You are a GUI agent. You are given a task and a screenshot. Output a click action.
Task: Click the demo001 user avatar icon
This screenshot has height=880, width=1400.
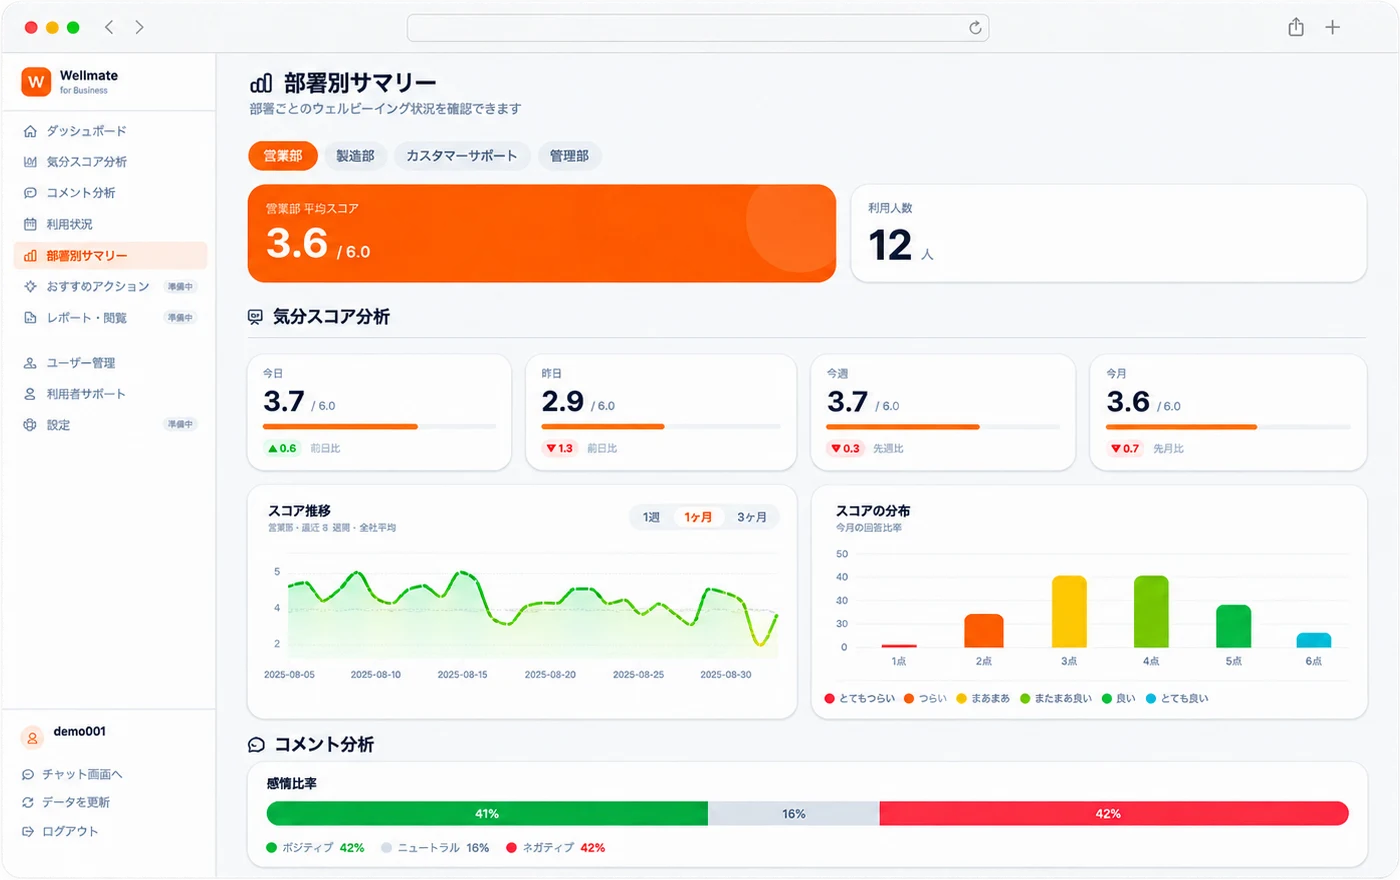coord(32,738)
